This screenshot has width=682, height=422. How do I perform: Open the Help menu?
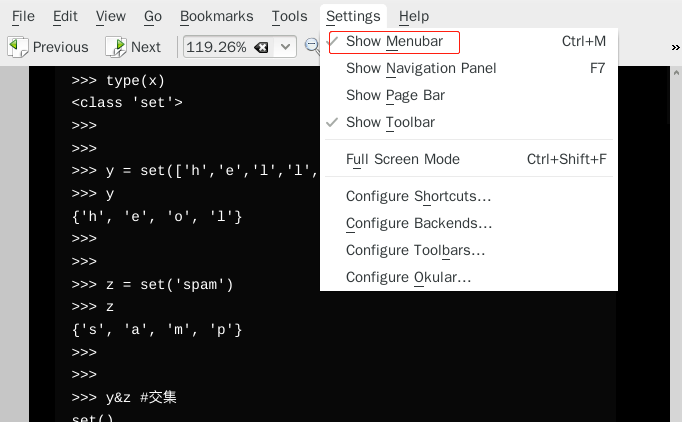pyautogui.click(x=414, y=17)
